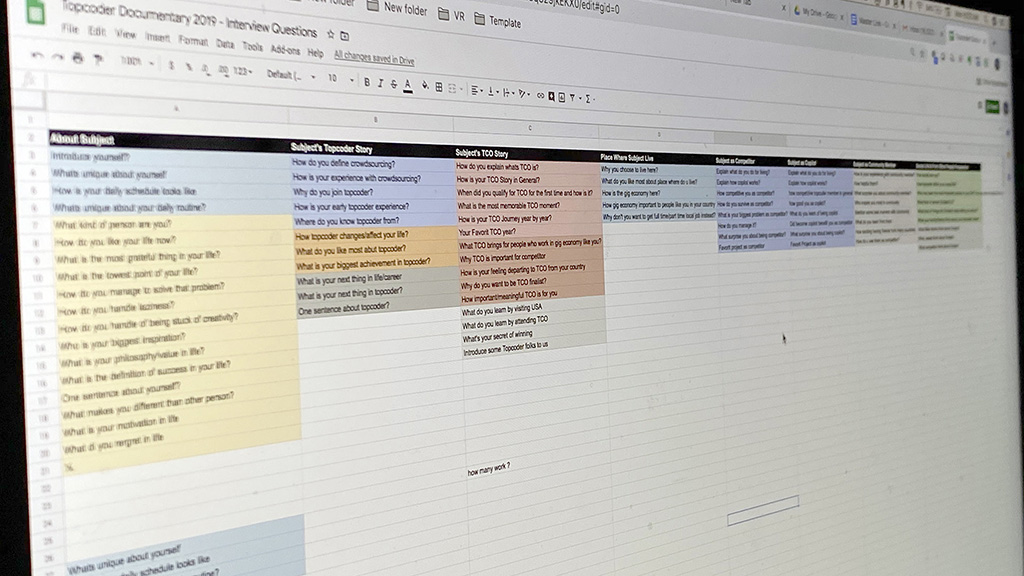Star the Topcoder Documentary spreadsheet
Screen dimensions: 1024x576
click(330, 34)
